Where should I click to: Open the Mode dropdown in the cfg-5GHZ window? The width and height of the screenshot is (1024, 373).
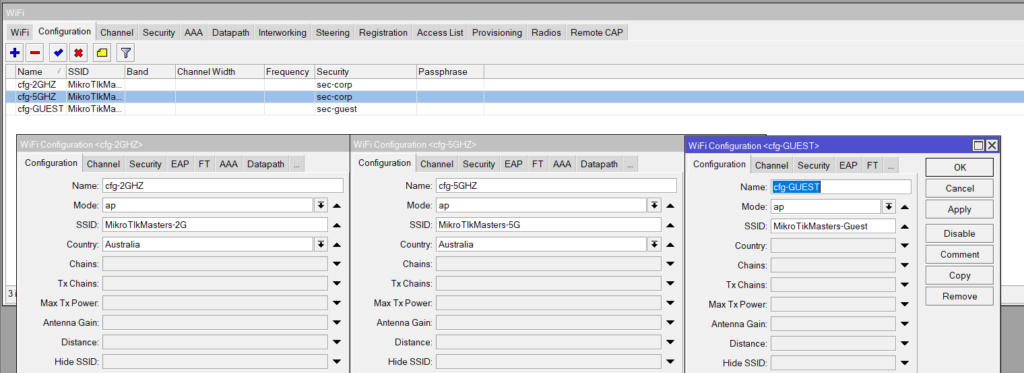pyautogui.click(x=654, y=205)
